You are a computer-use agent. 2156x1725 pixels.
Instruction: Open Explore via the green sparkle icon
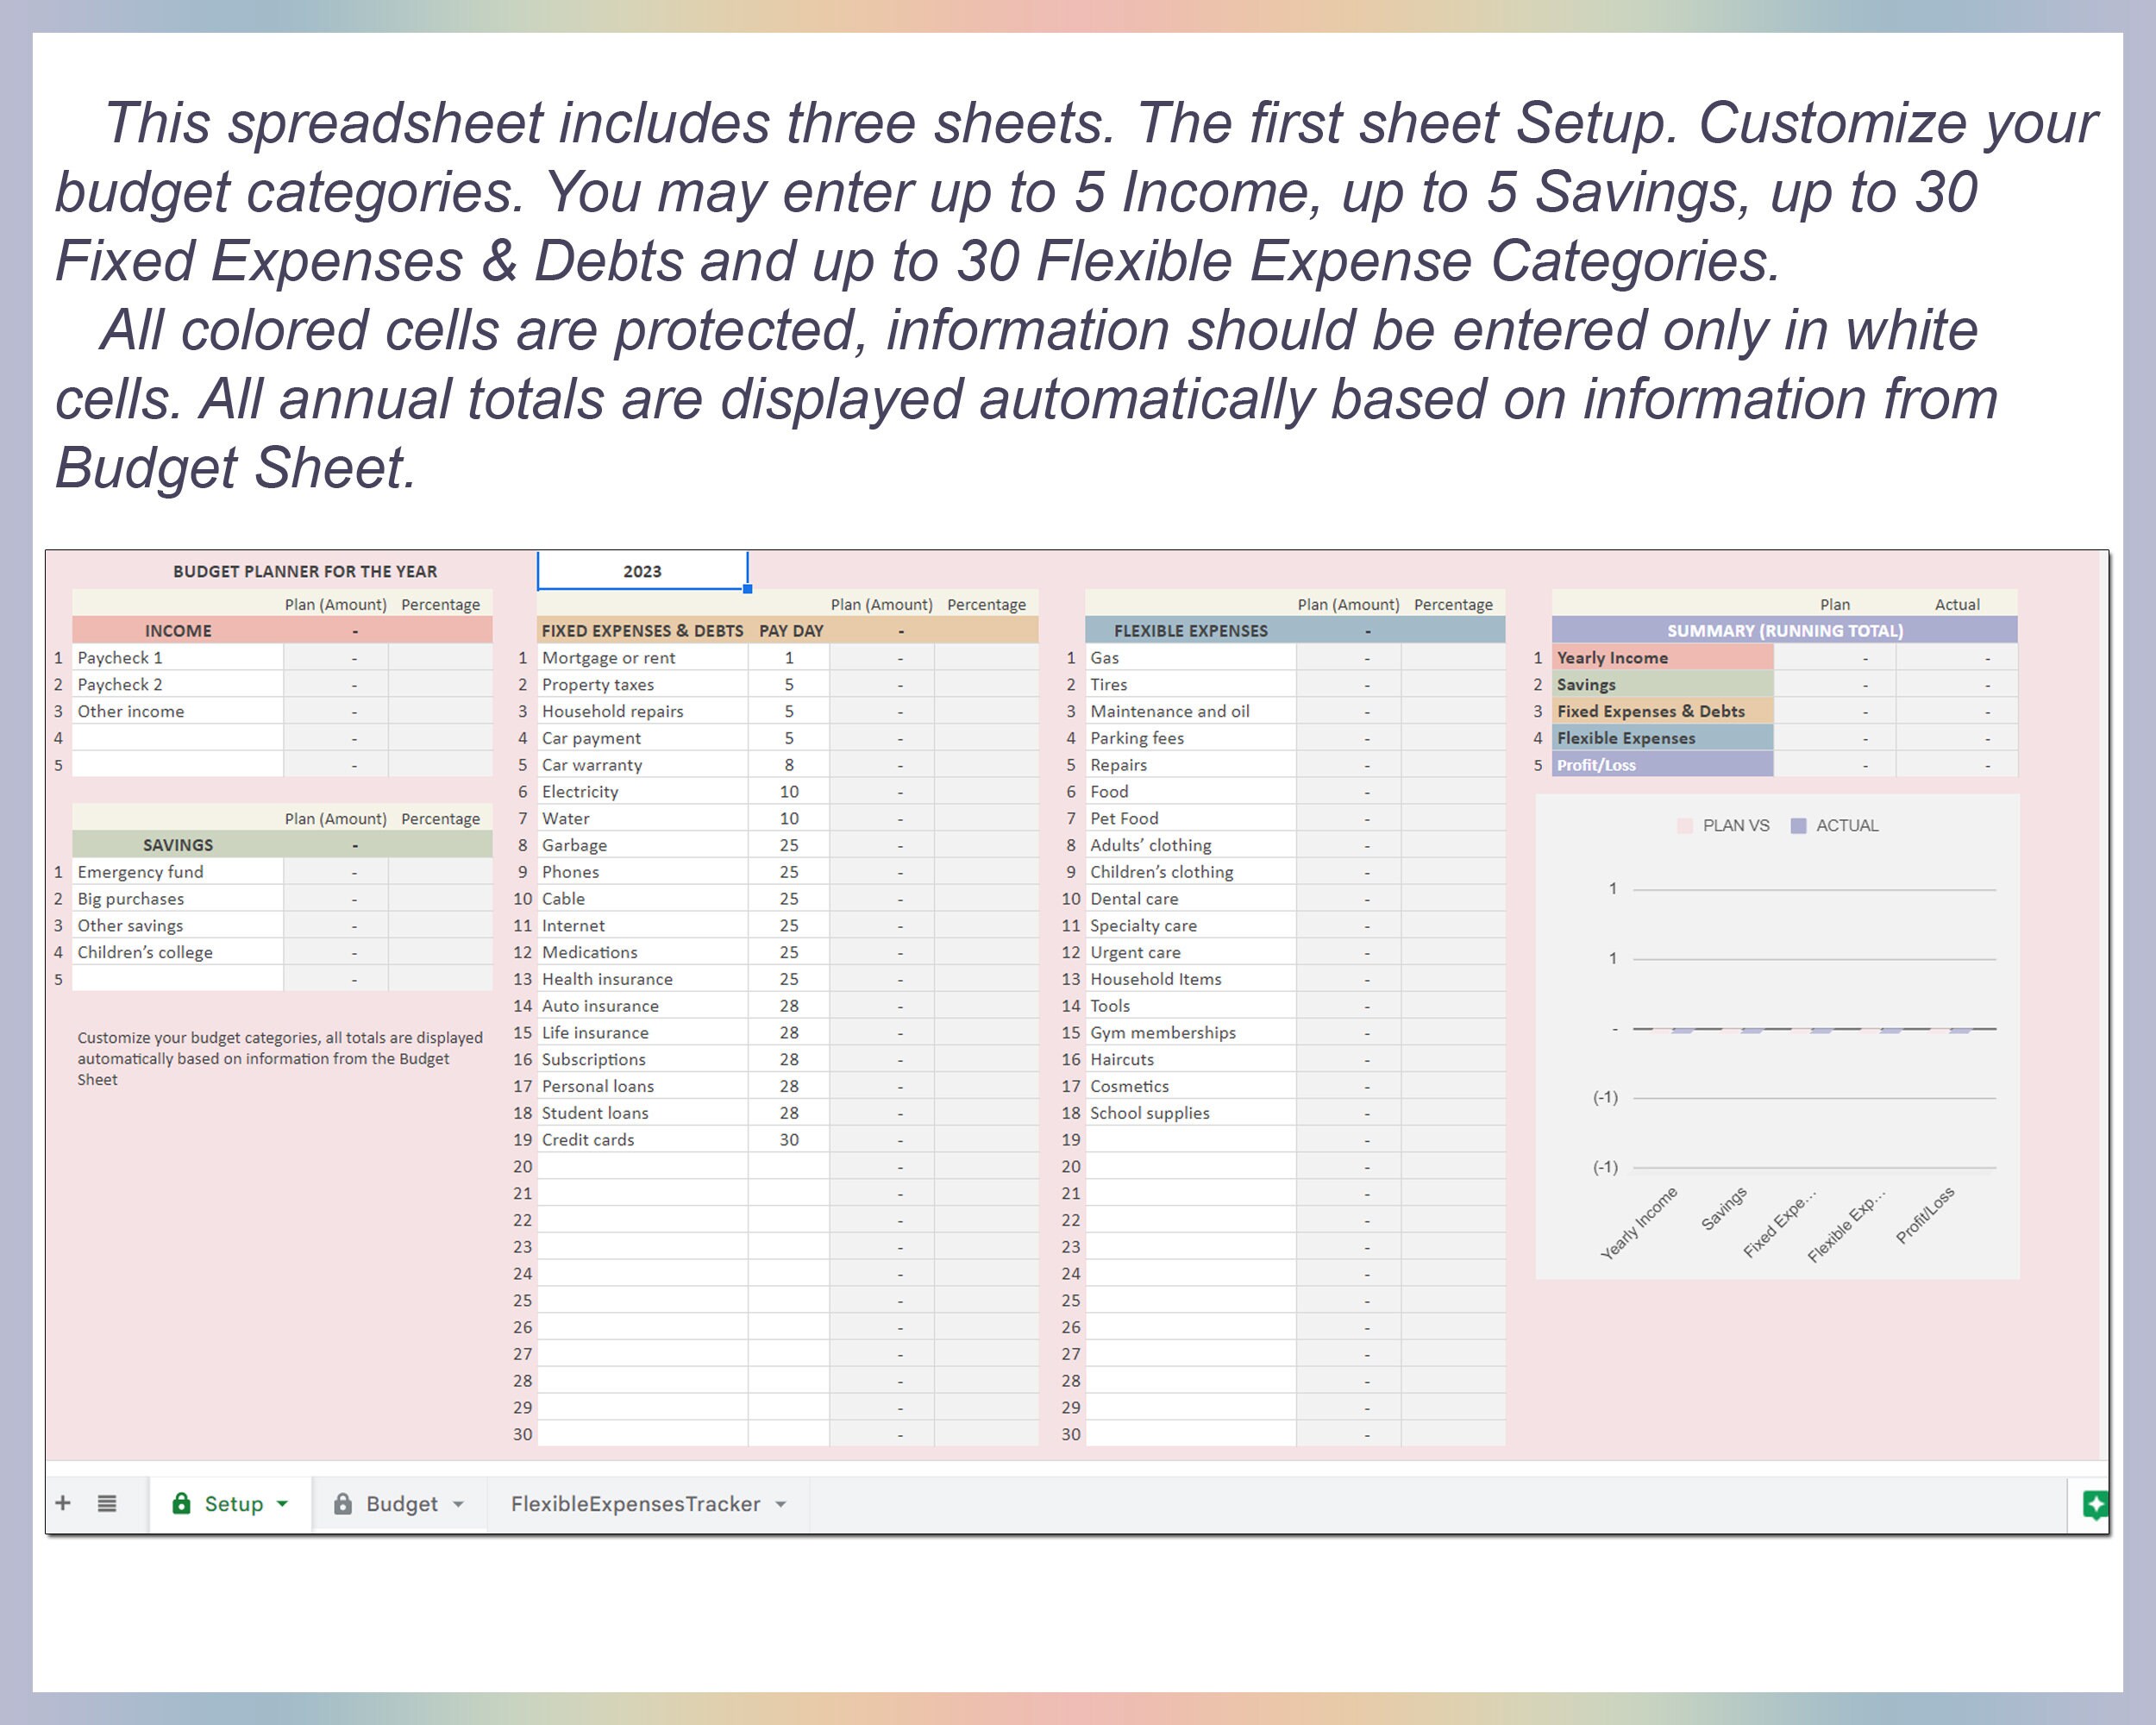pyautogui.click(x=2094, y=1503)
